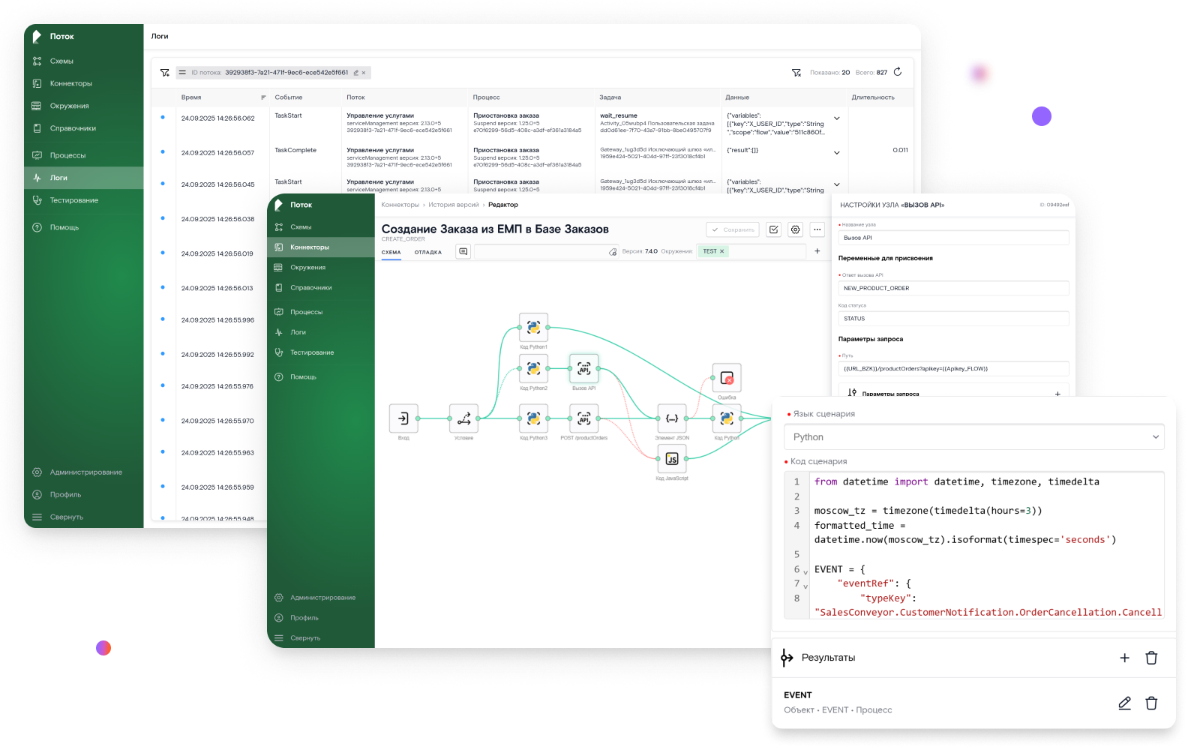Click the plus icon next to Результаты

[1124, 658]
